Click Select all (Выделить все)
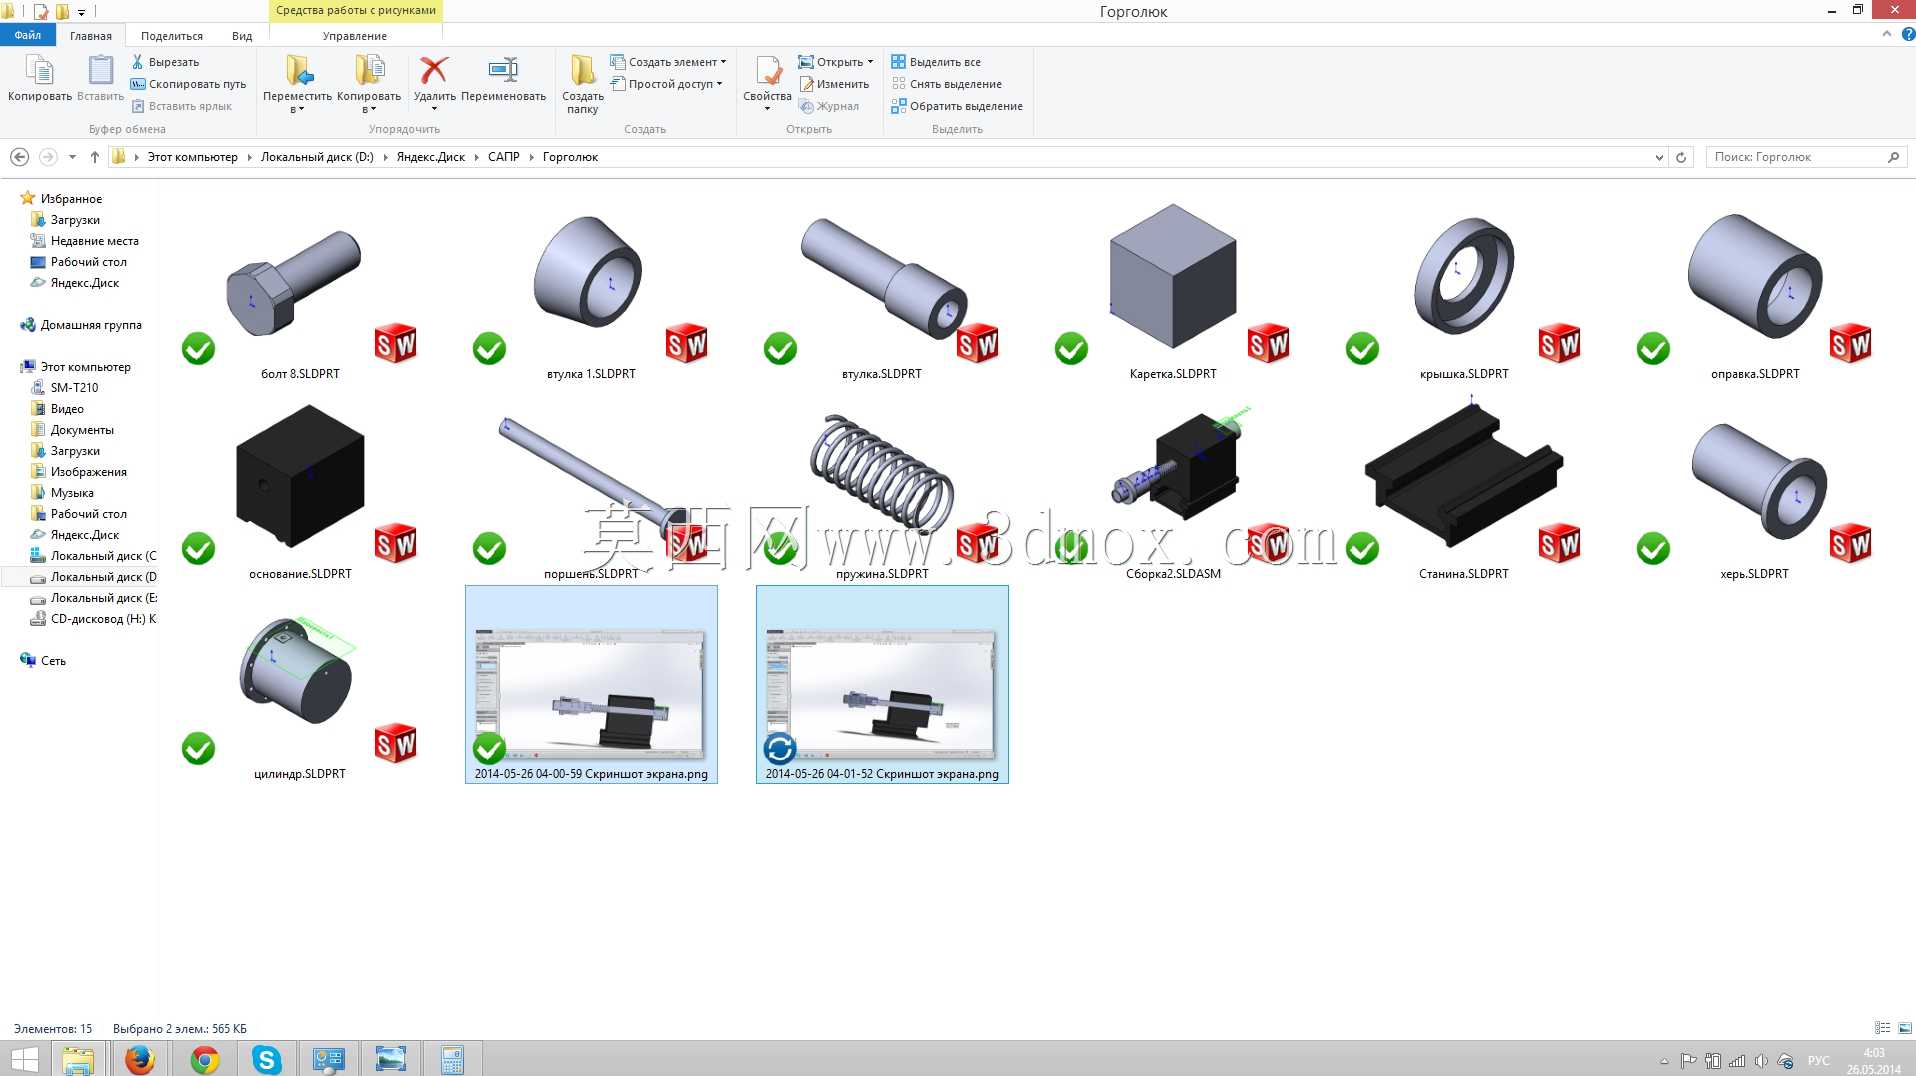1916x1076 pixels. point(936,62)
